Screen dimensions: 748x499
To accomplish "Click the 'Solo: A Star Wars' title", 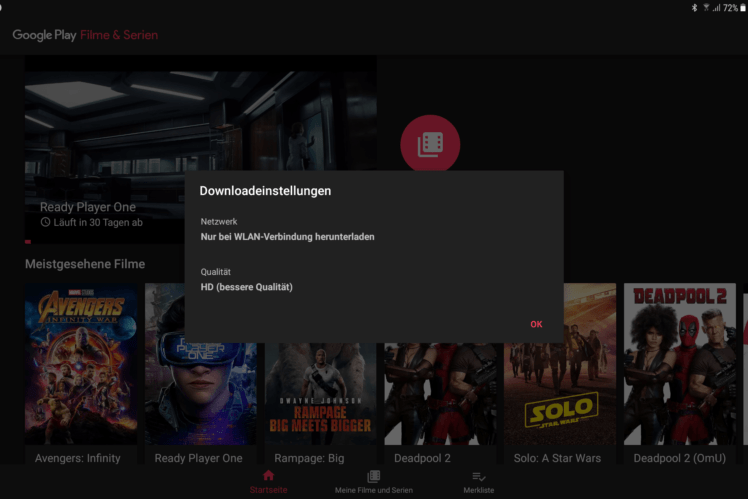I will coord(557,458).
